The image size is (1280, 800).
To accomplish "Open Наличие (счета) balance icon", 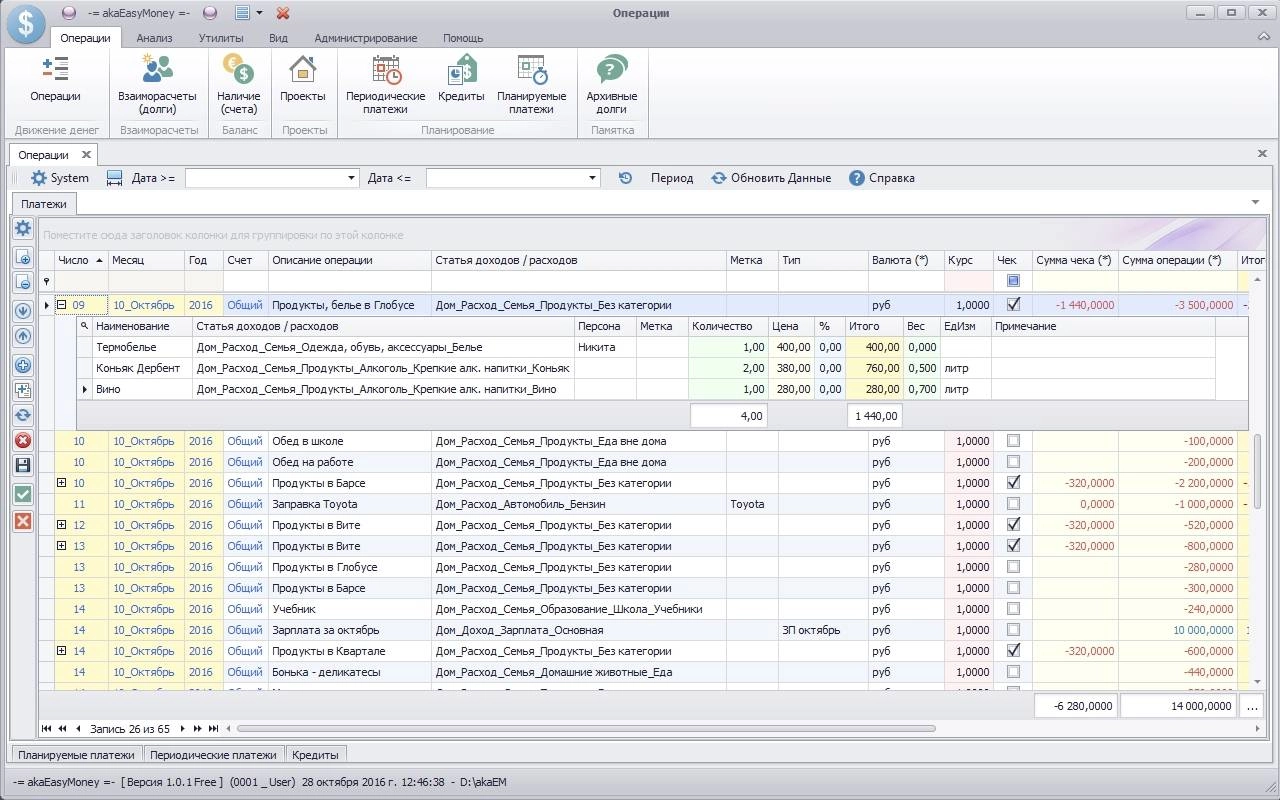I will coord(239,85).
